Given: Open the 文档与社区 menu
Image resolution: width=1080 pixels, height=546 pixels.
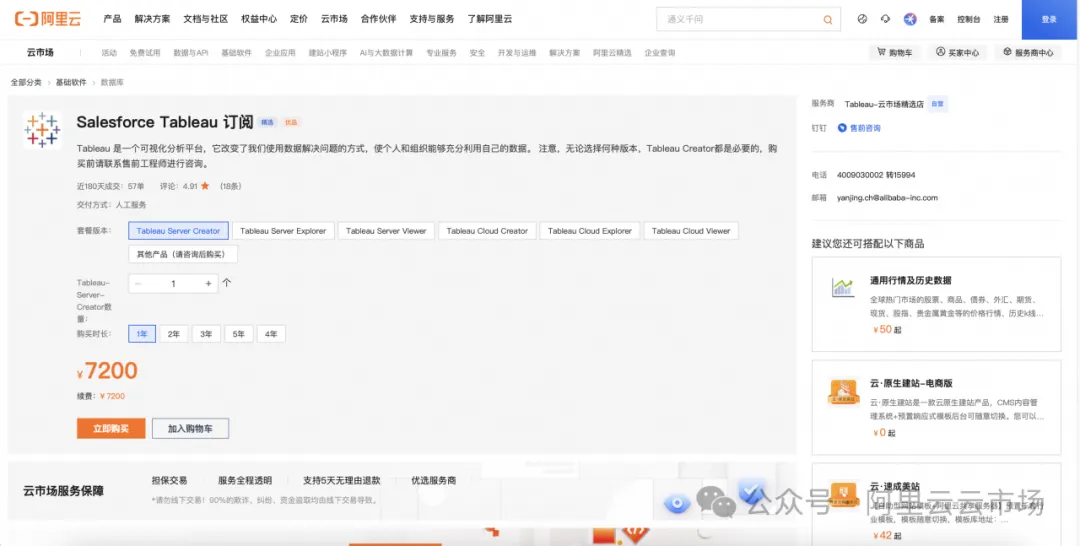Looking at the screenshot, I should [x=206, y=19].
